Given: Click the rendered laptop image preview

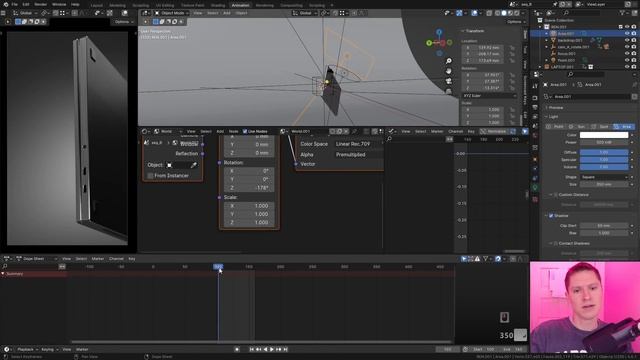Looking at the screenshot, I should [x=67, y=138].
